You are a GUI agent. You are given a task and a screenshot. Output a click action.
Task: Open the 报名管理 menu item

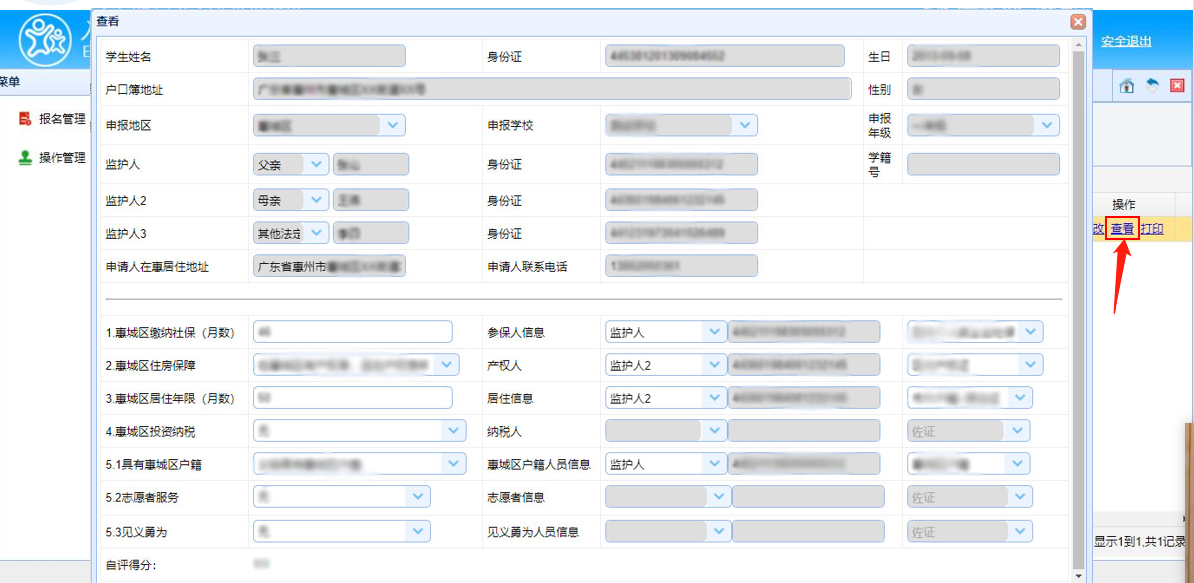(x=62, y=119)
